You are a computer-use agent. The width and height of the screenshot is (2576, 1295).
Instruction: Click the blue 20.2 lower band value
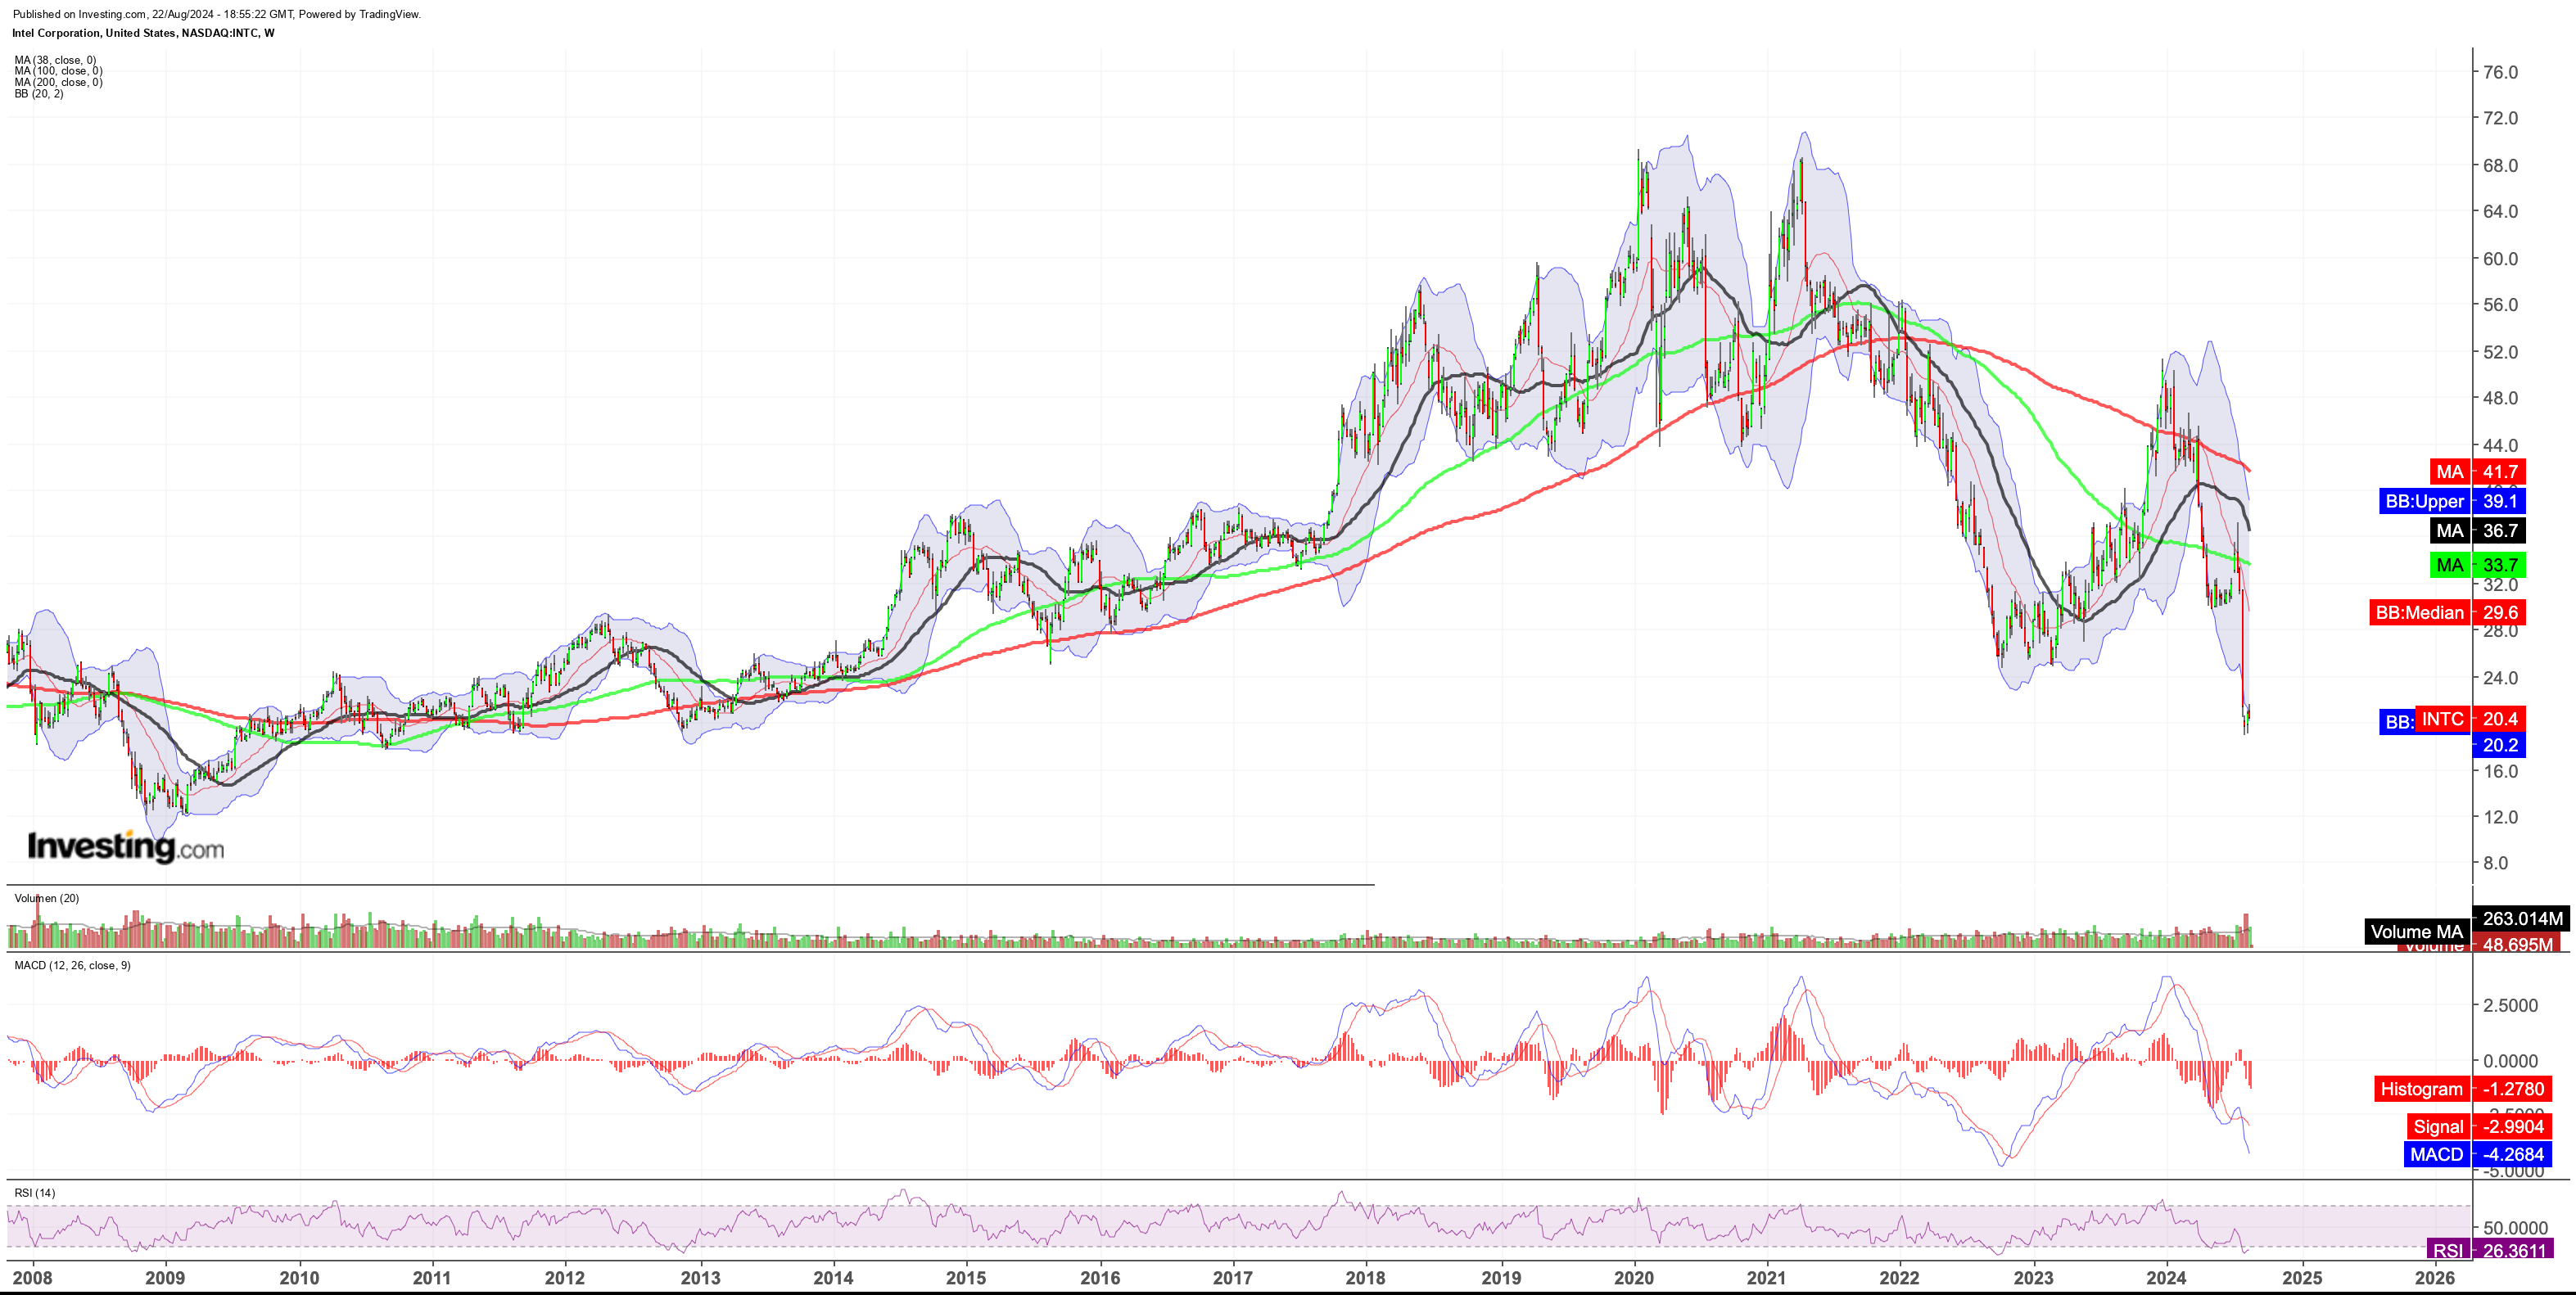2499,745
